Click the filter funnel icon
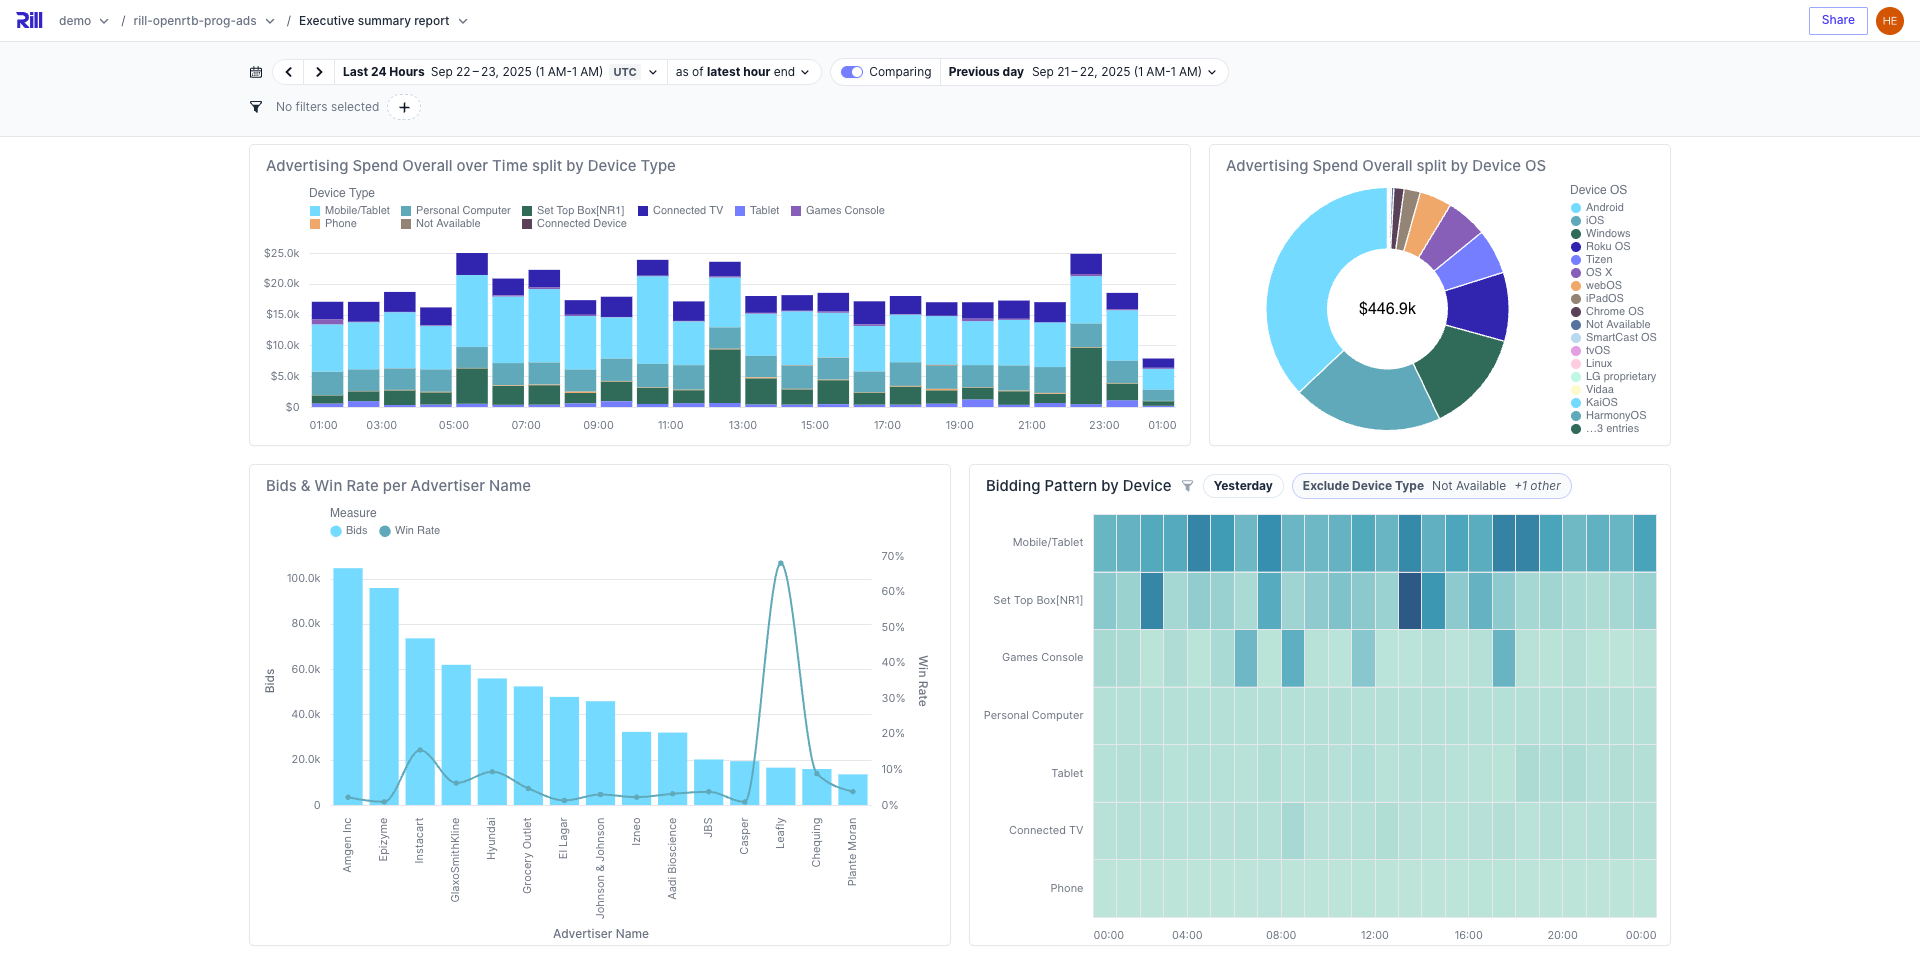Viewport: 1920px width, 959px height. tap(256, 107)
